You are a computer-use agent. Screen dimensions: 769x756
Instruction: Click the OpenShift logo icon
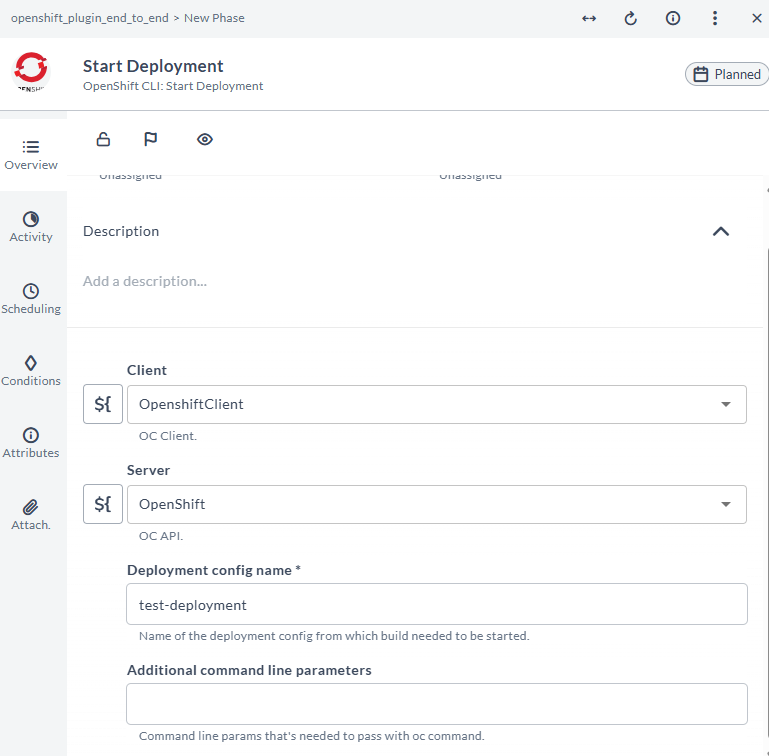coord(31,72)
